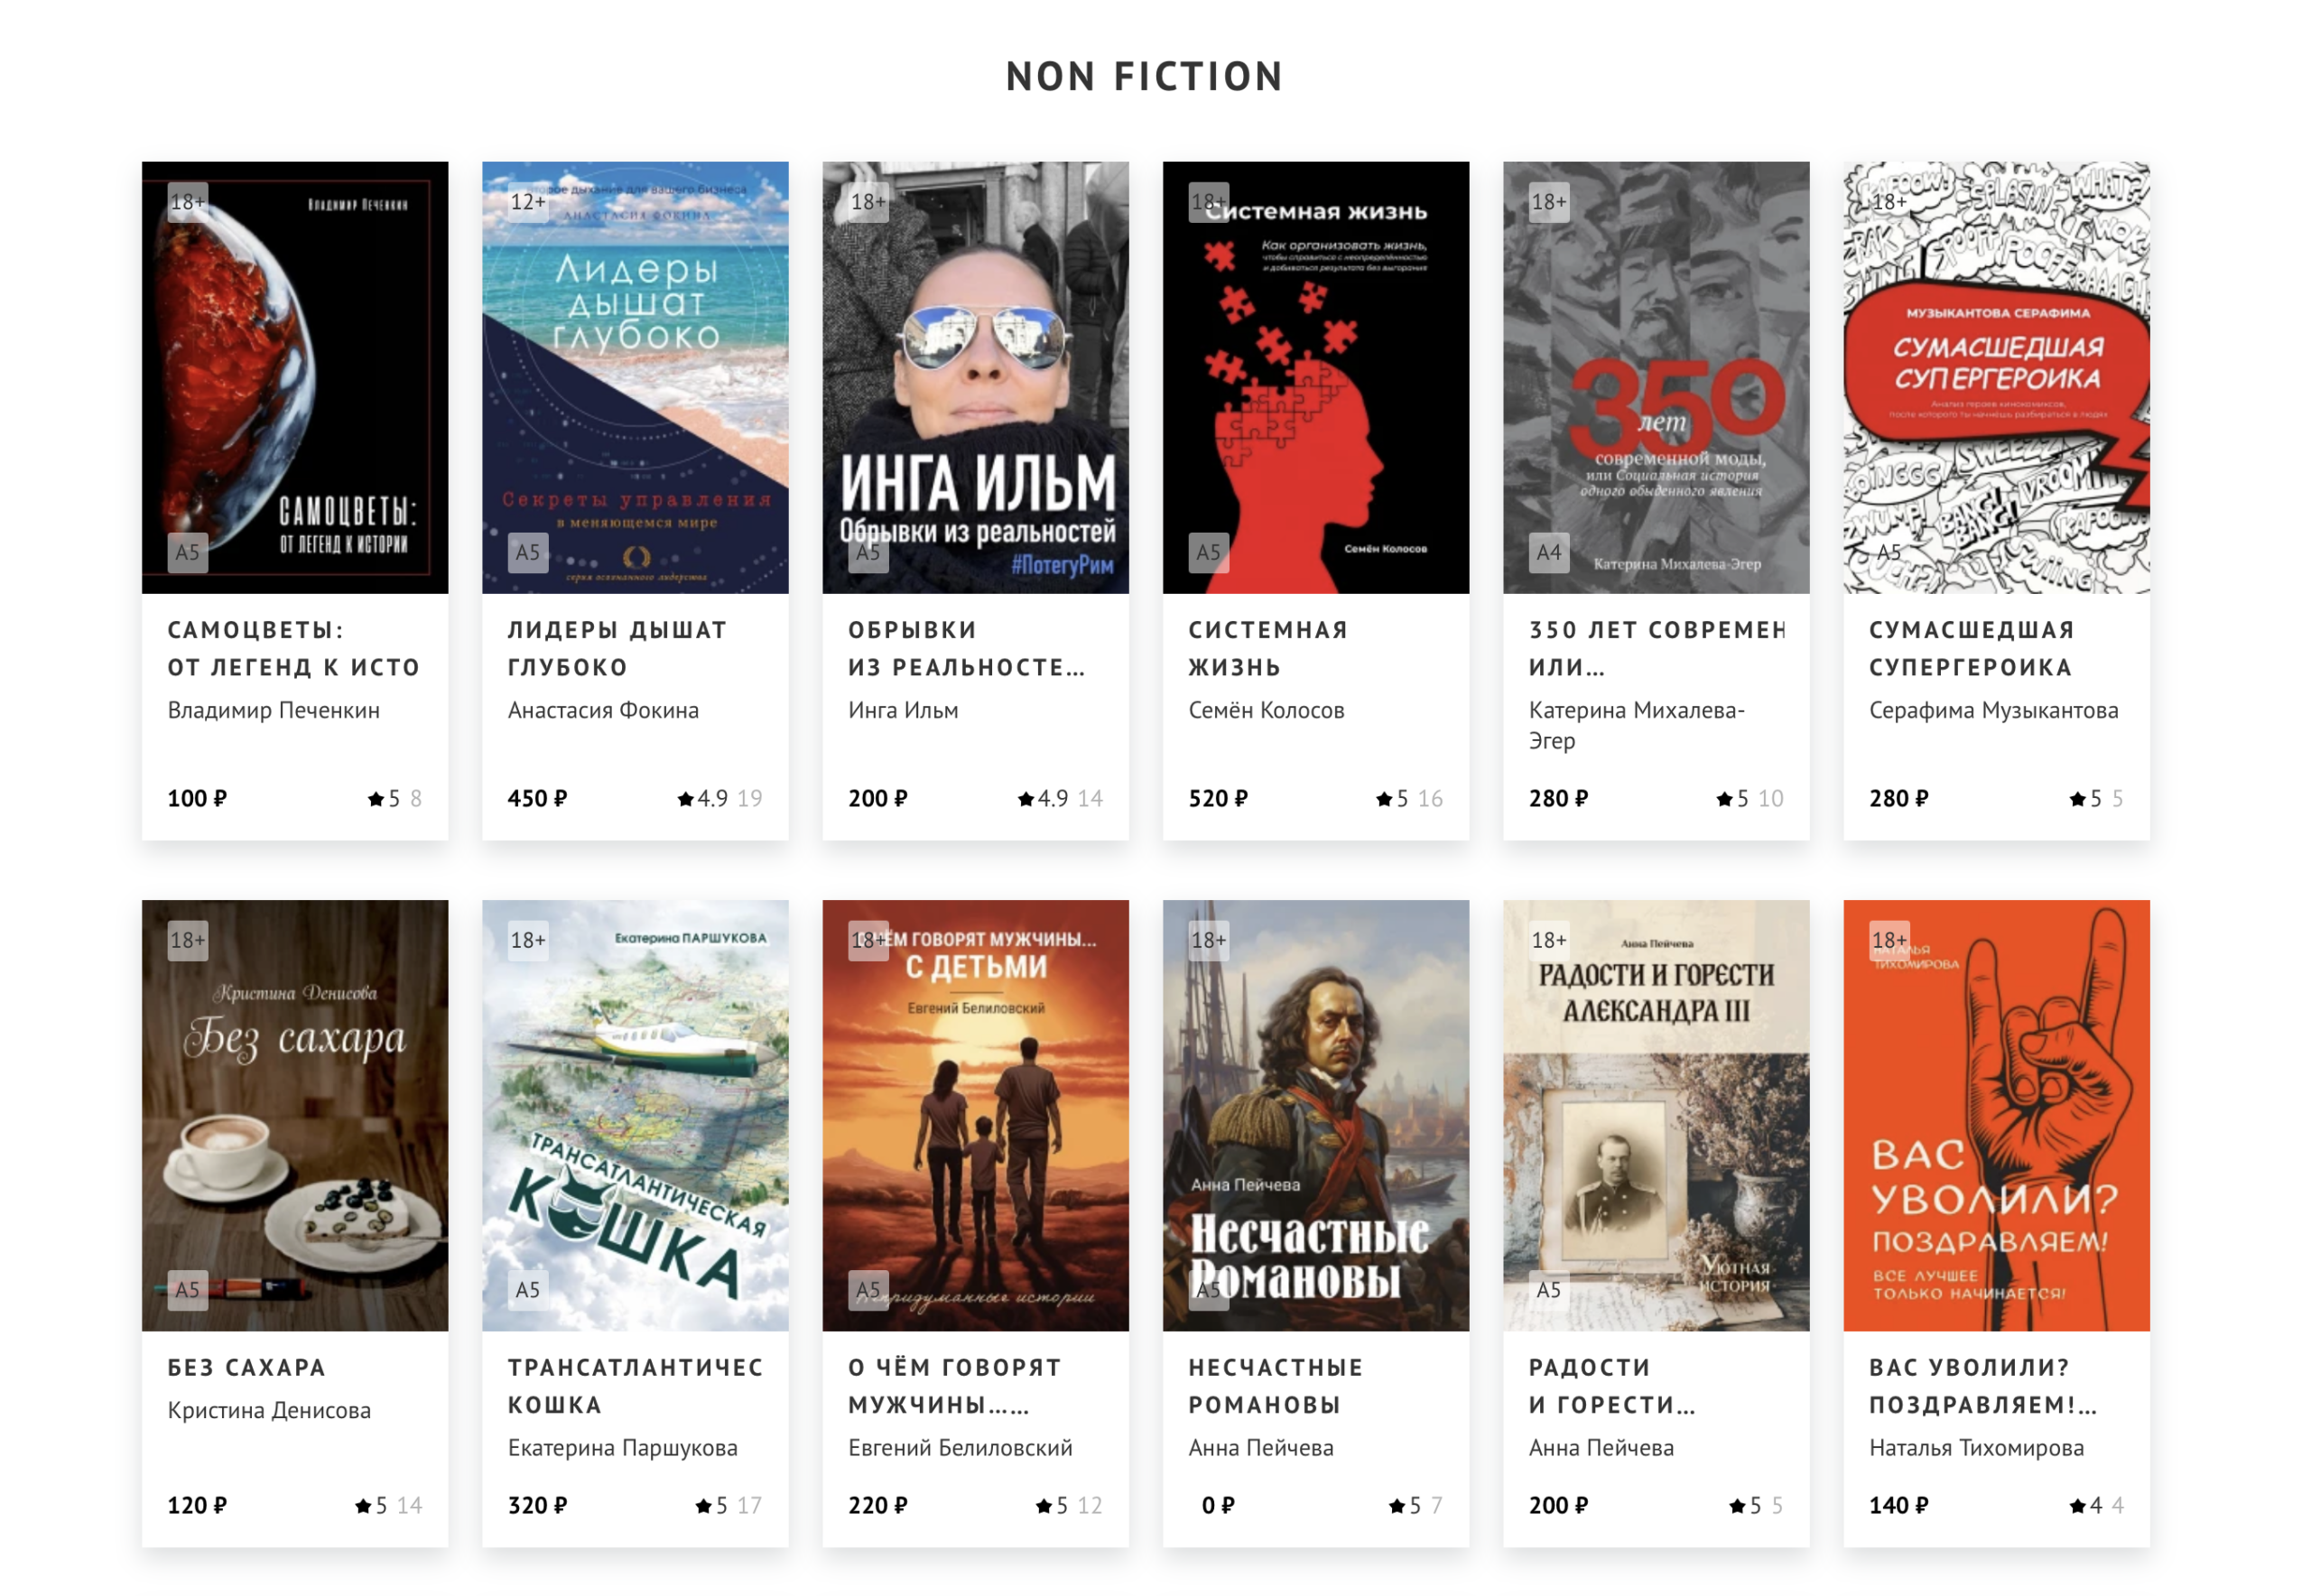Screen dimensions: 2311x1596
Task: Click the 18+ age badge on Инга Ильм cover
Action: click(x=869, y=202)
